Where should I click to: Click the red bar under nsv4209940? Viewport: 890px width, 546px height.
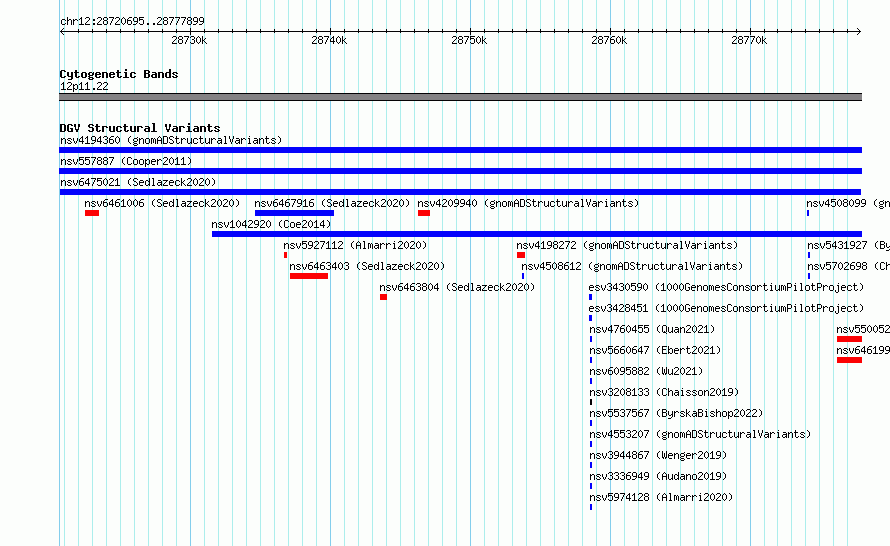(424, 213)
